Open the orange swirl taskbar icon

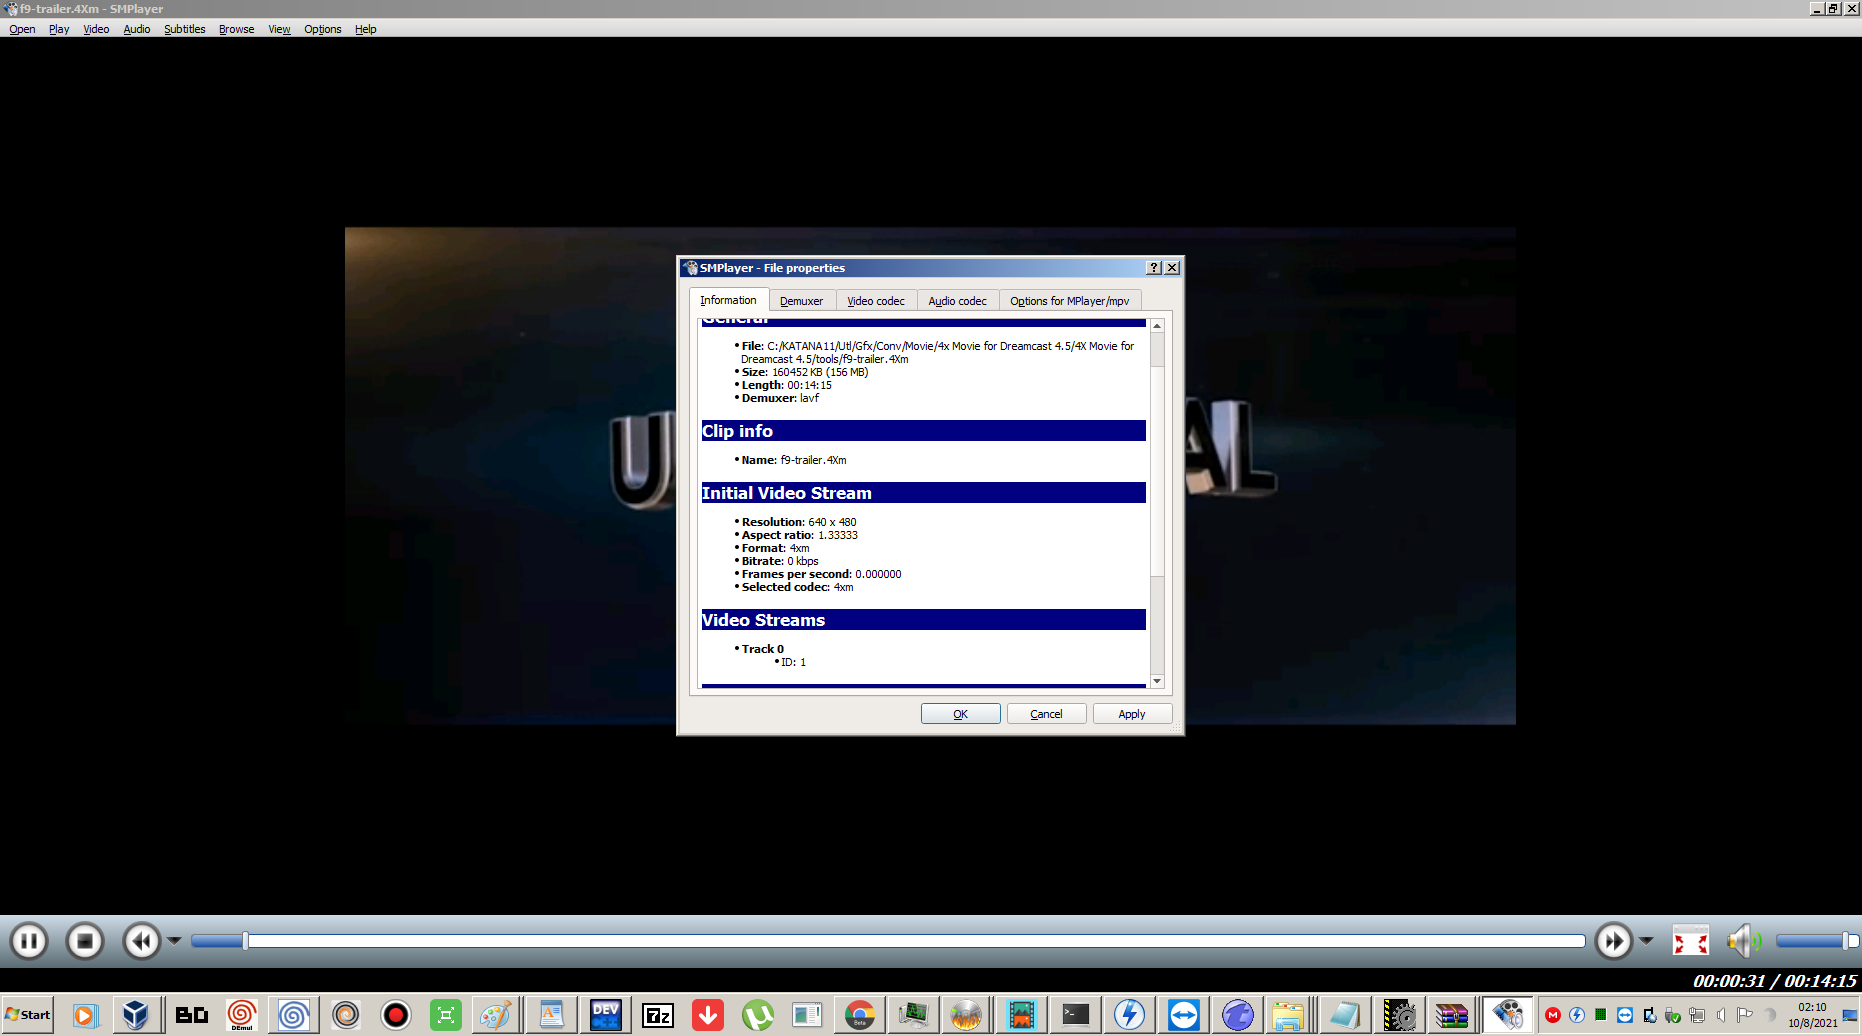345,1016
